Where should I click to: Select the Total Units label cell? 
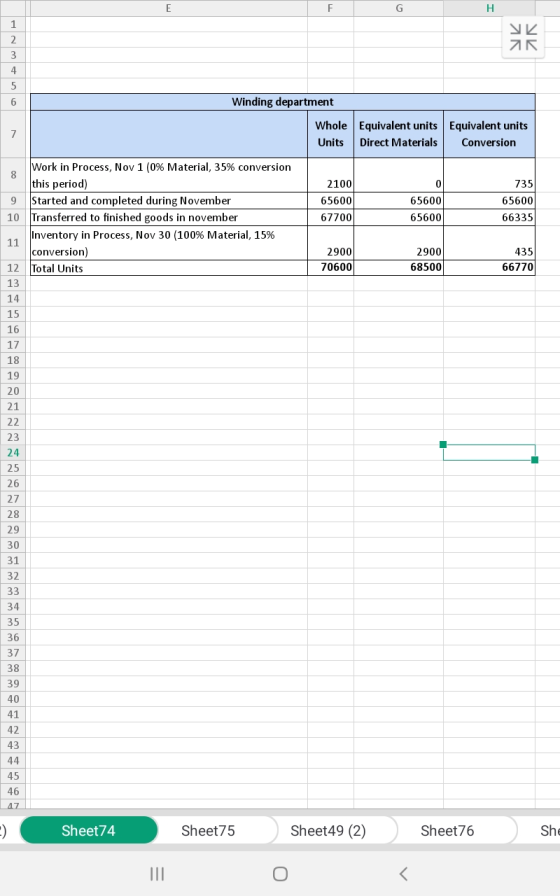tap(169, 268)
